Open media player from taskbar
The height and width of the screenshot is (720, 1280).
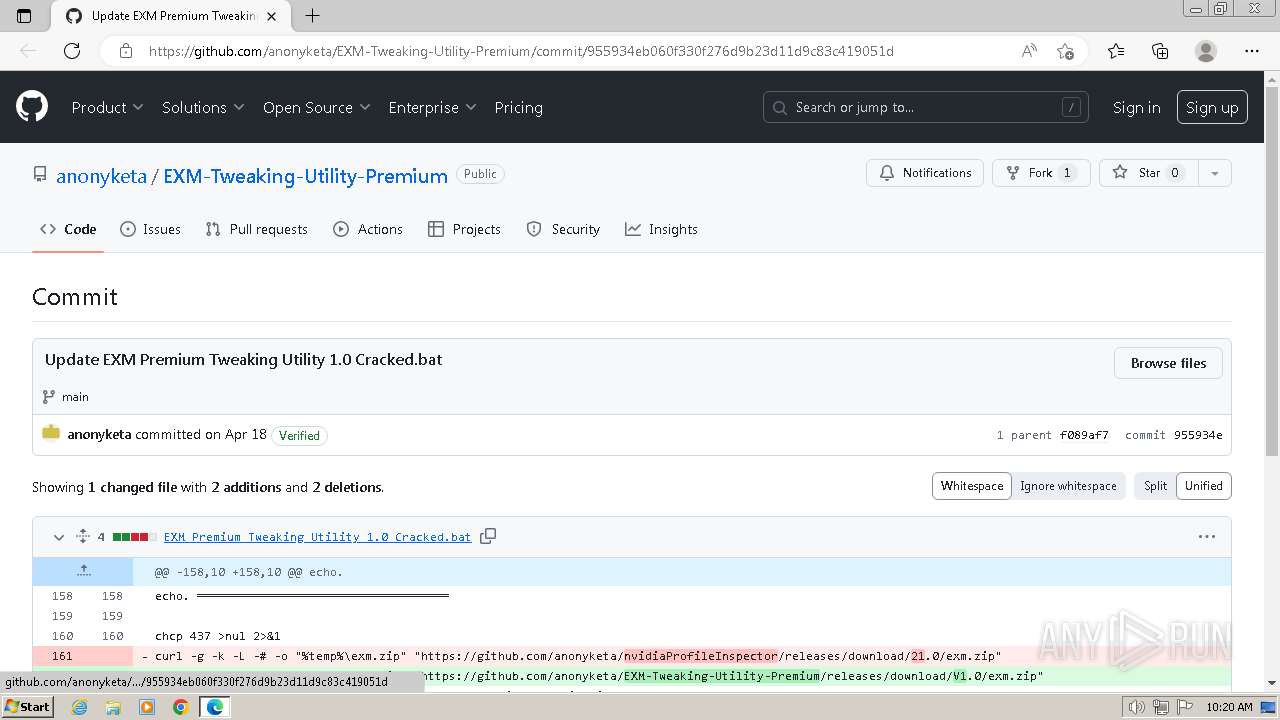coord(147,707)
